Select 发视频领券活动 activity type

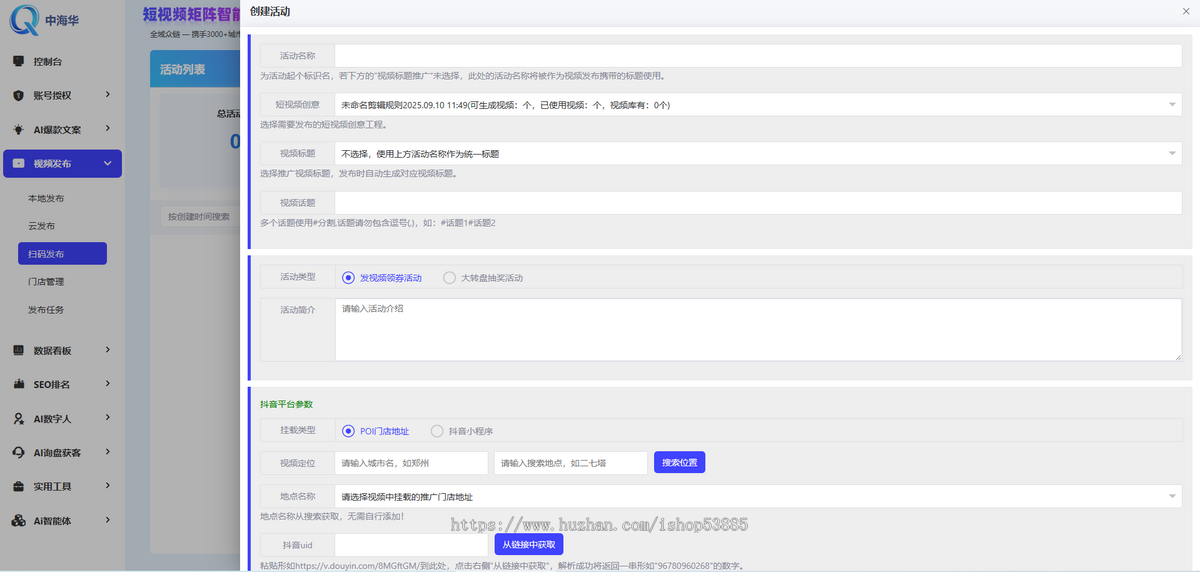382,277
